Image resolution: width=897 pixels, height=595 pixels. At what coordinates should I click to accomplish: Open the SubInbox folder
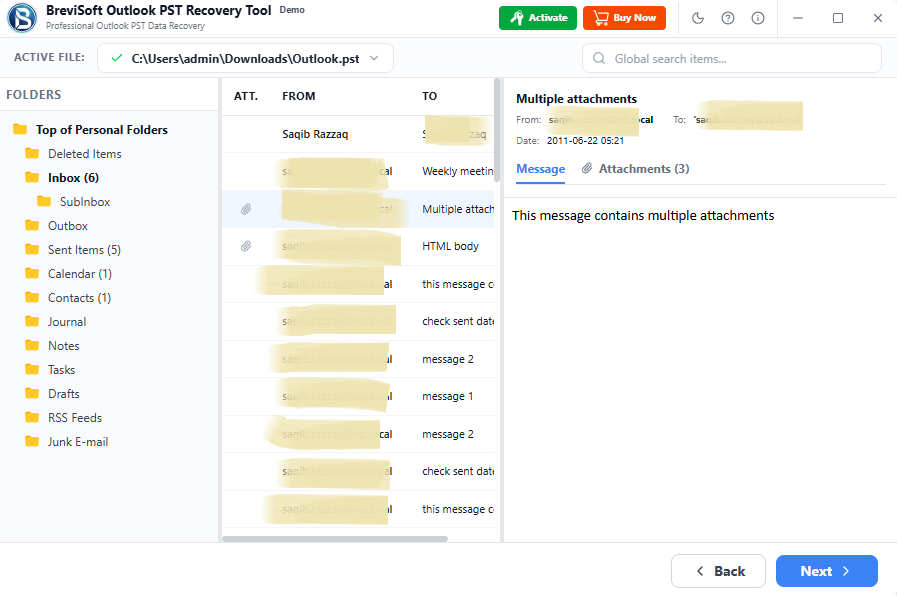pyautogui.click(x=85, y=202)
